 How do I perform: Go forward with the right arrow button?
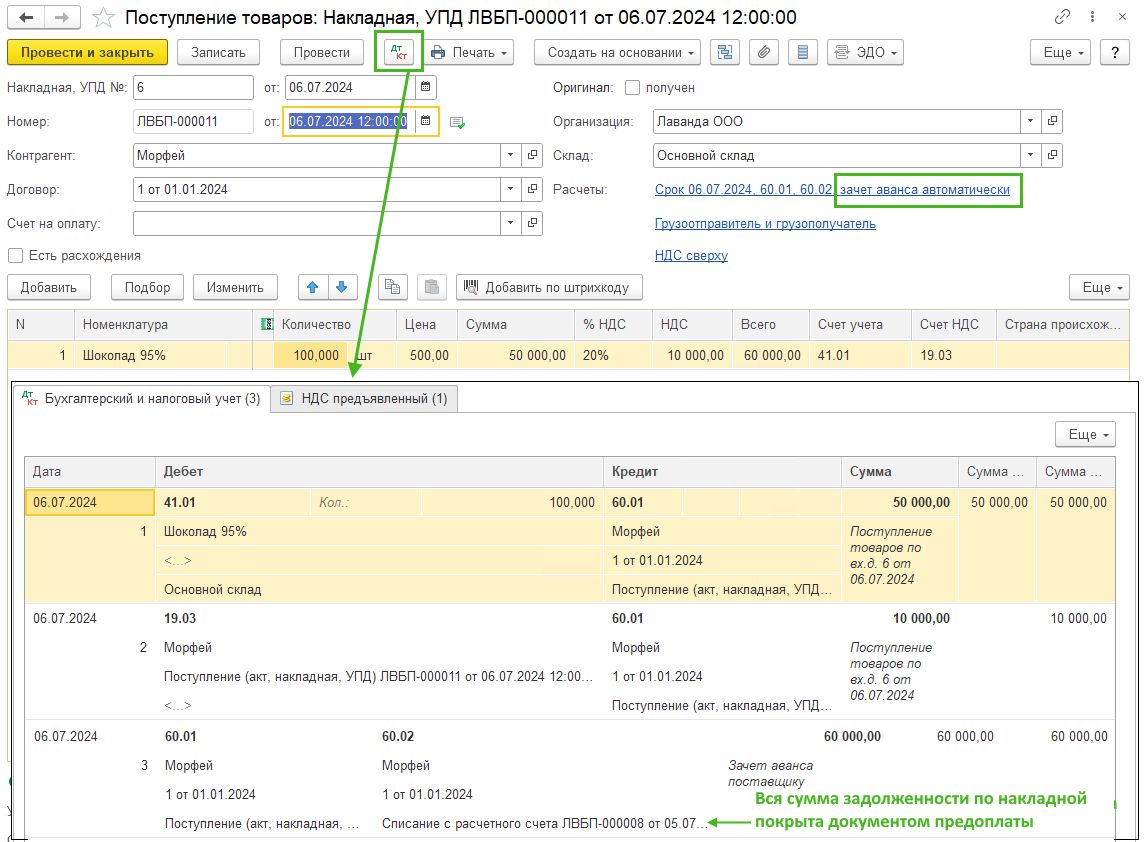point(62,18)
